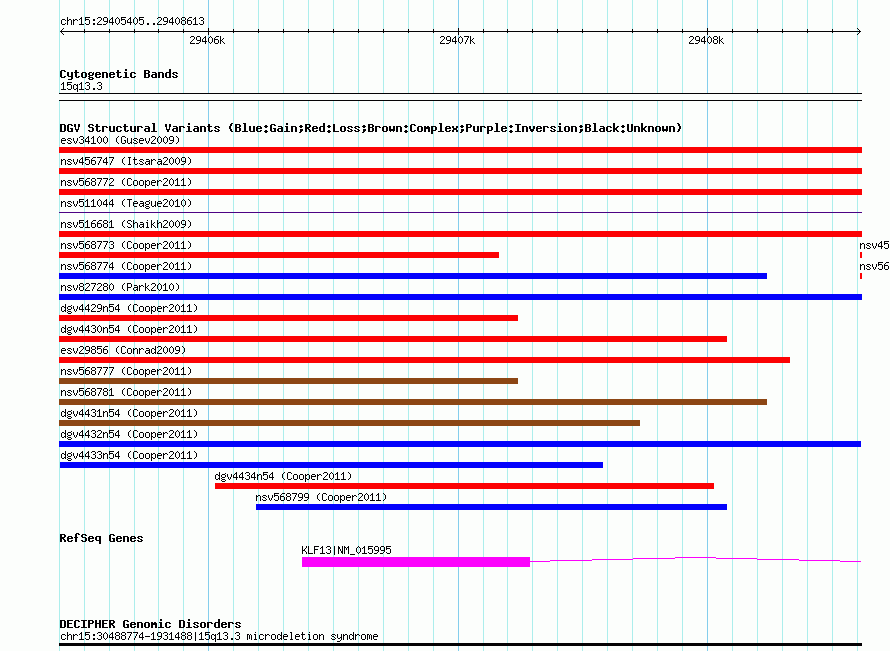
Task: Click the partially cut nsv45 label at right
Action: tap(874, 245)
